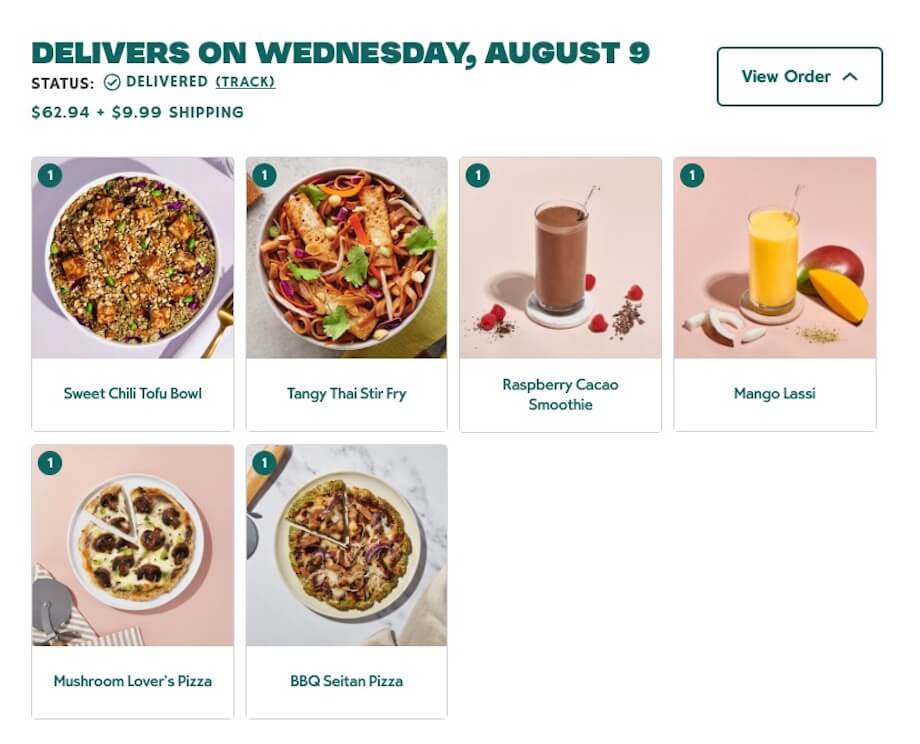Select the BBQ Seitan Pizza name
The image size is (920, 744).
[x=346, y=681]
